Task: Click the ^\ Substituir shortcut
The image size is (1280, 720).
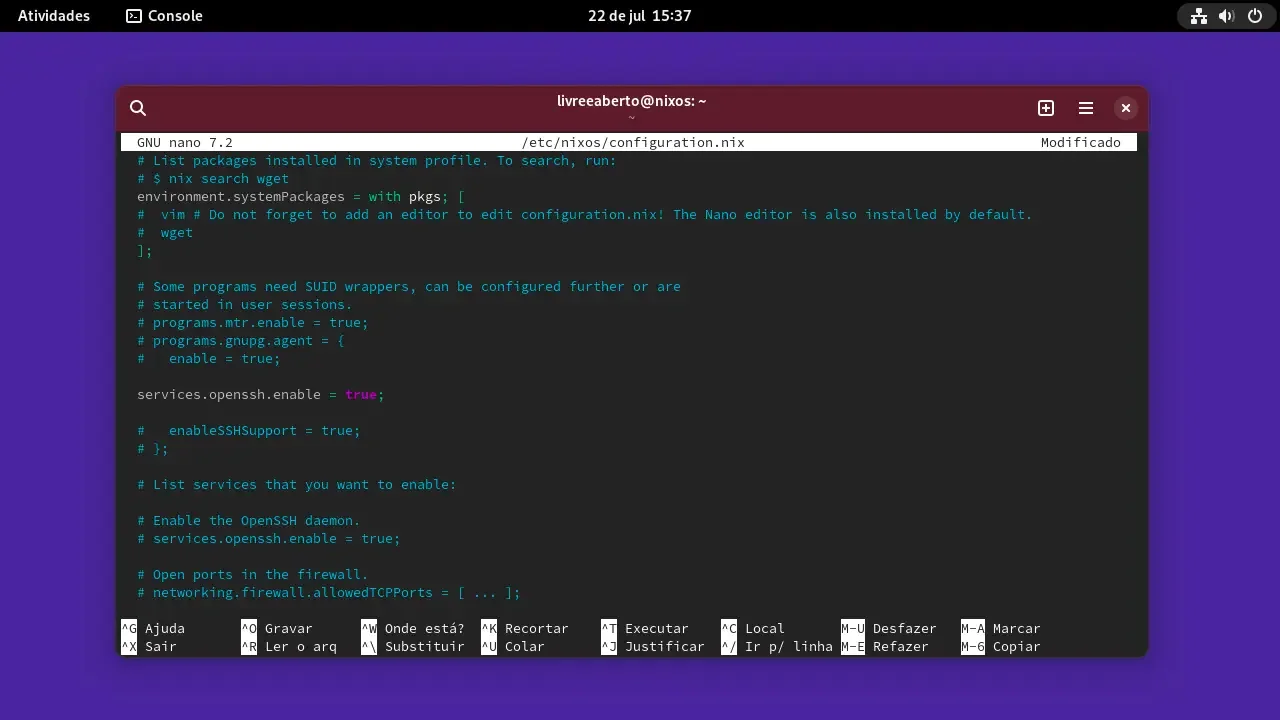Action: tap(413, 647)
